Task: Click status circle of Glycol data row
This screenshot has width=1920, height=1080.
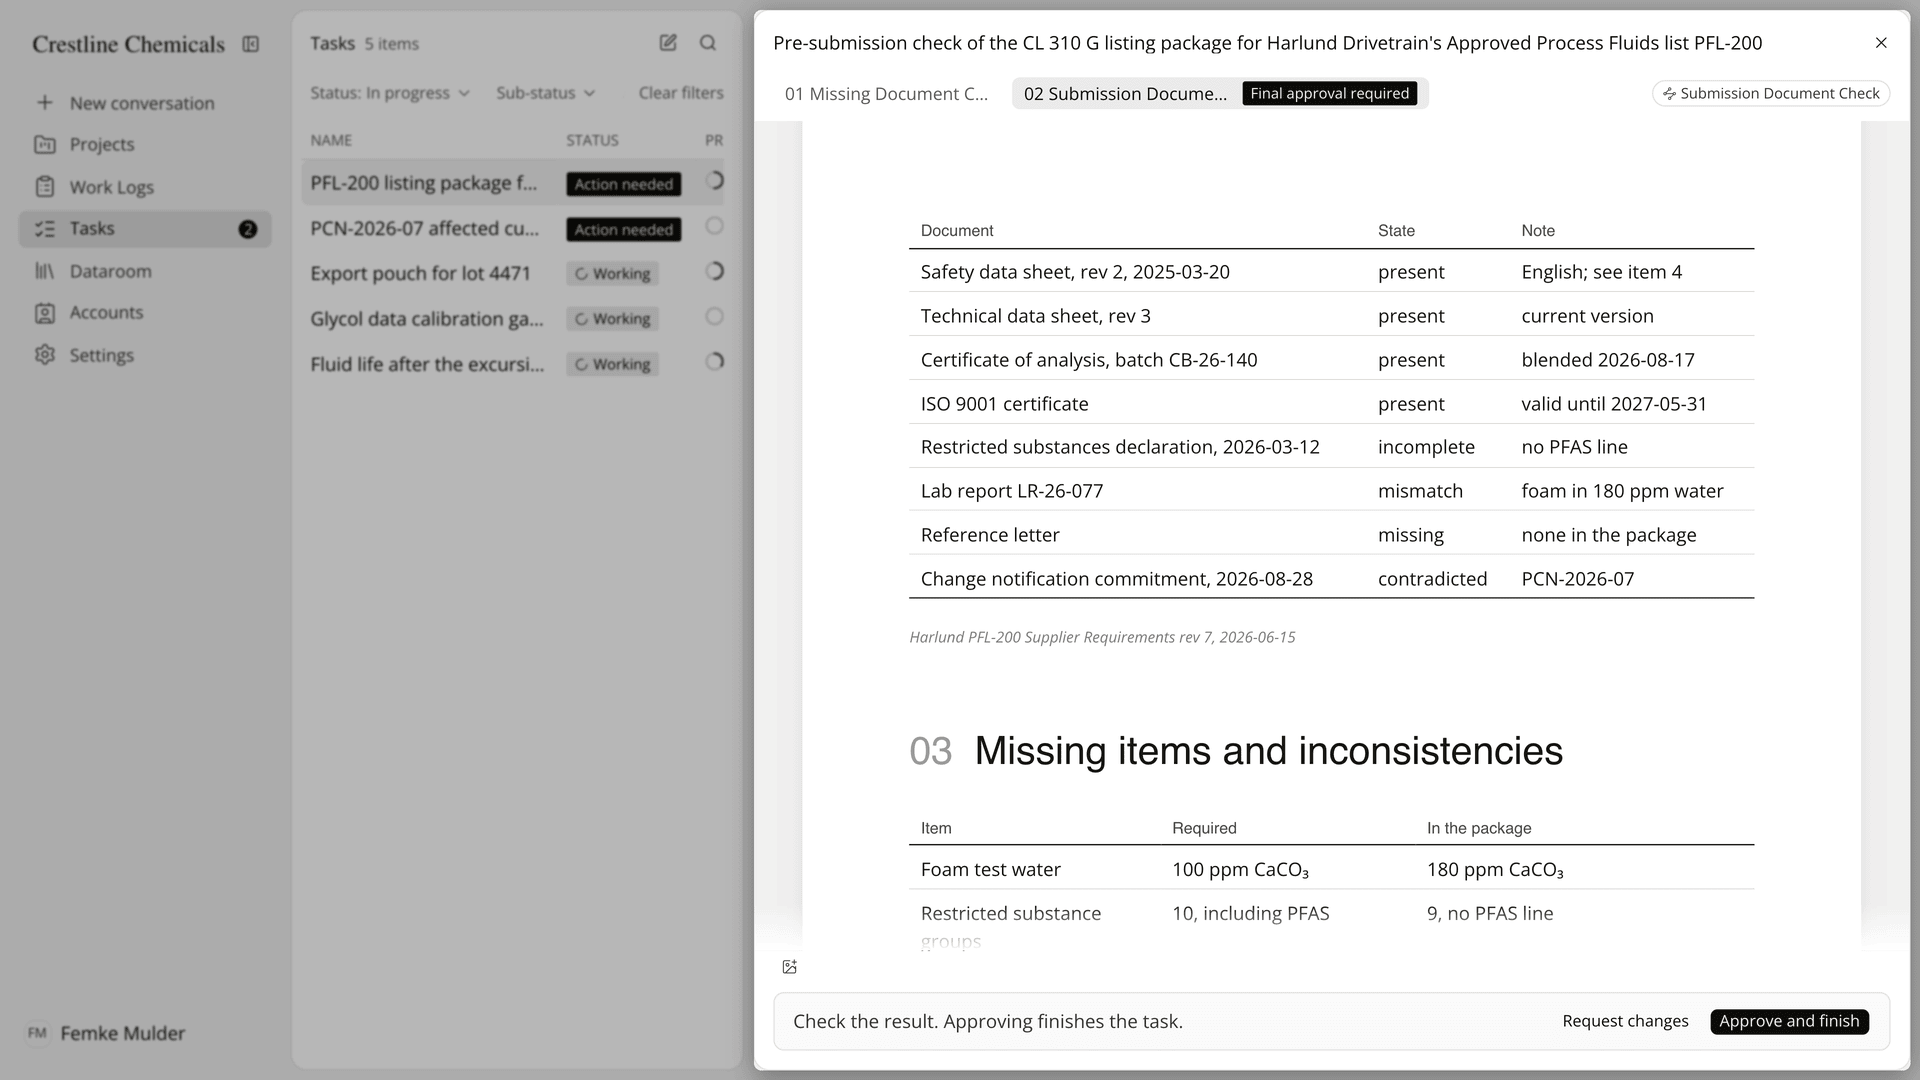Action: [x=714, y=316]
